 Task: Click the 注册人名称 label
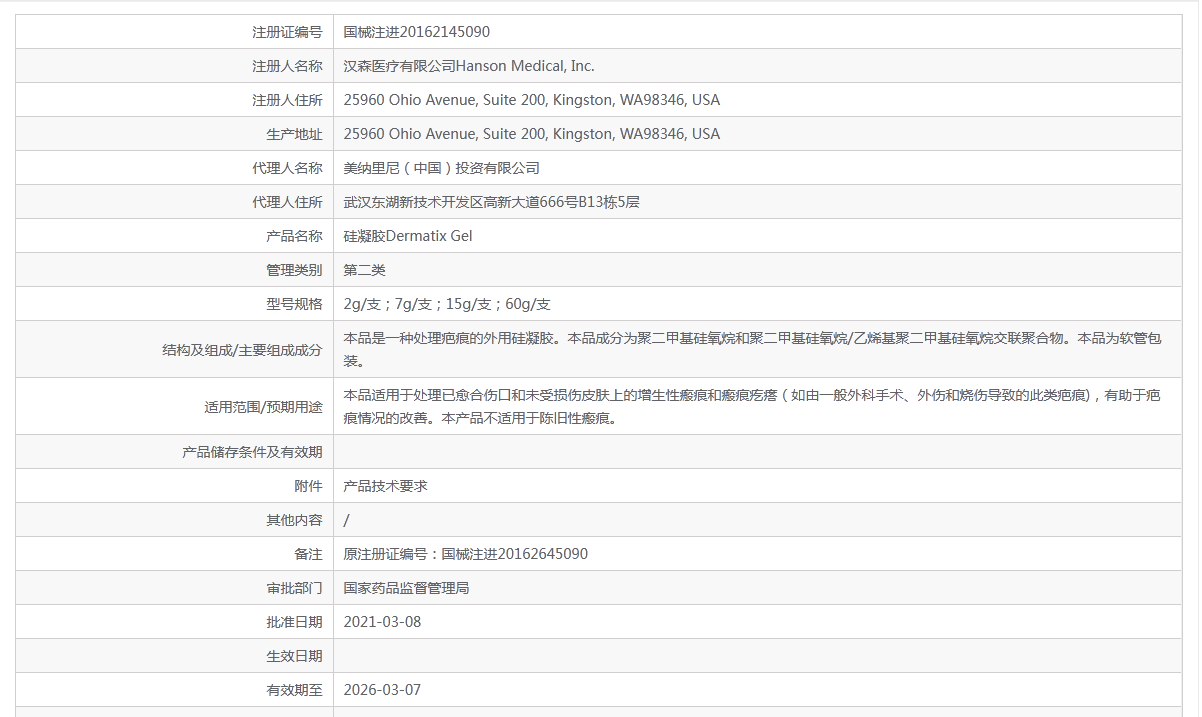[287, 66]
